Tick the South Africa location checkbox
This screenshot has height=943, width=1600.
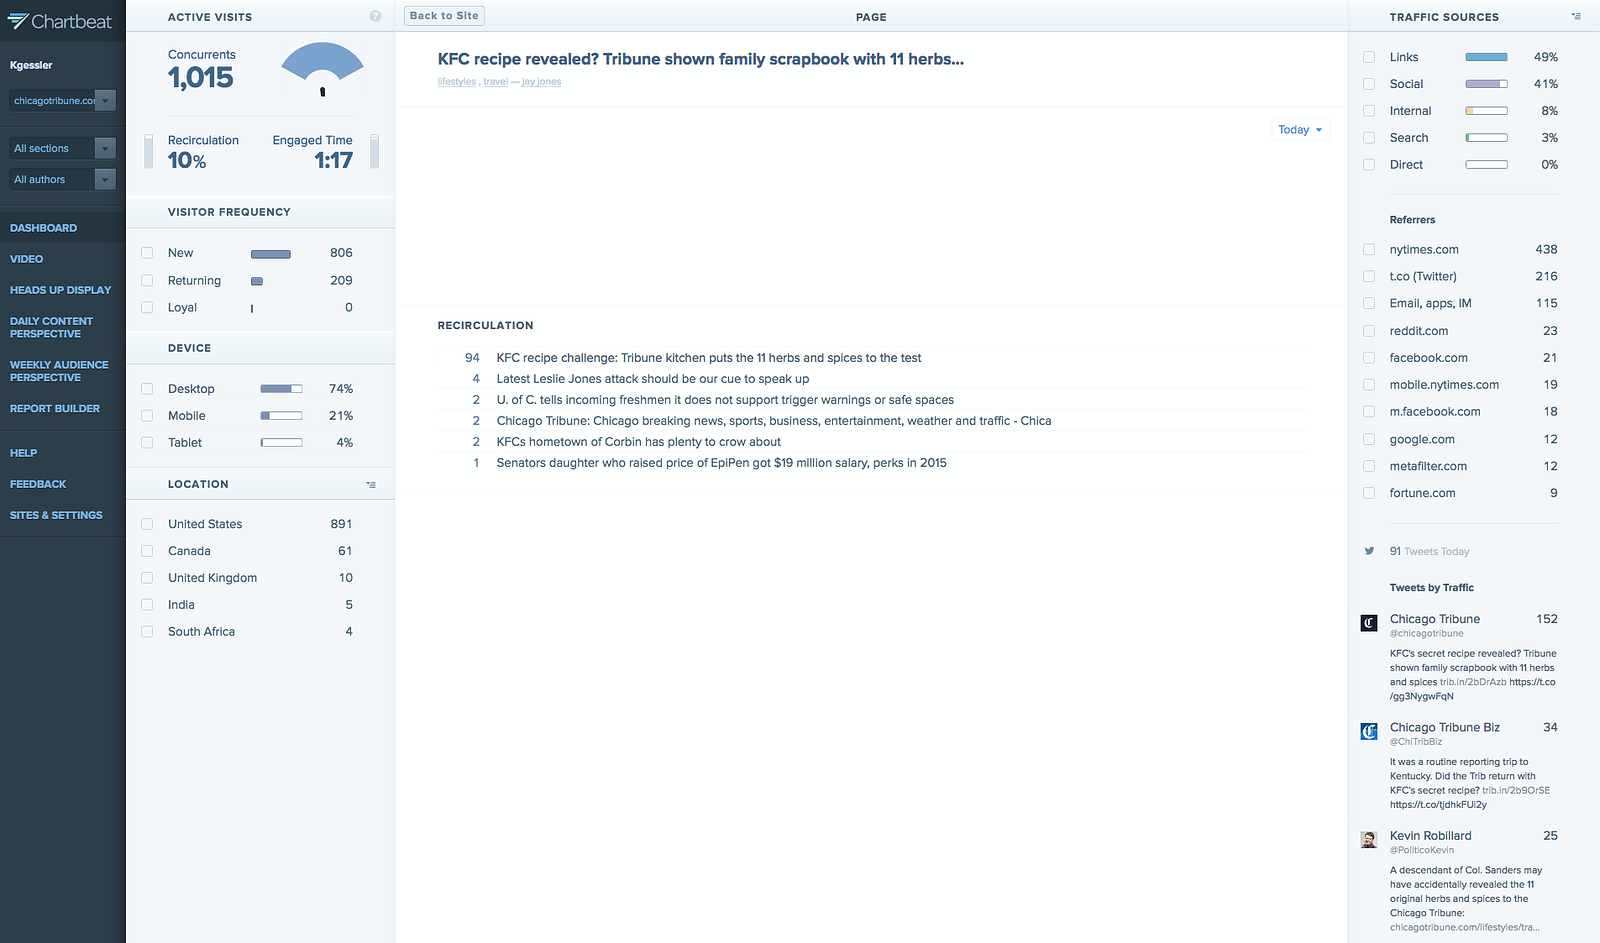pyautogui.click(x=147, y=632)
